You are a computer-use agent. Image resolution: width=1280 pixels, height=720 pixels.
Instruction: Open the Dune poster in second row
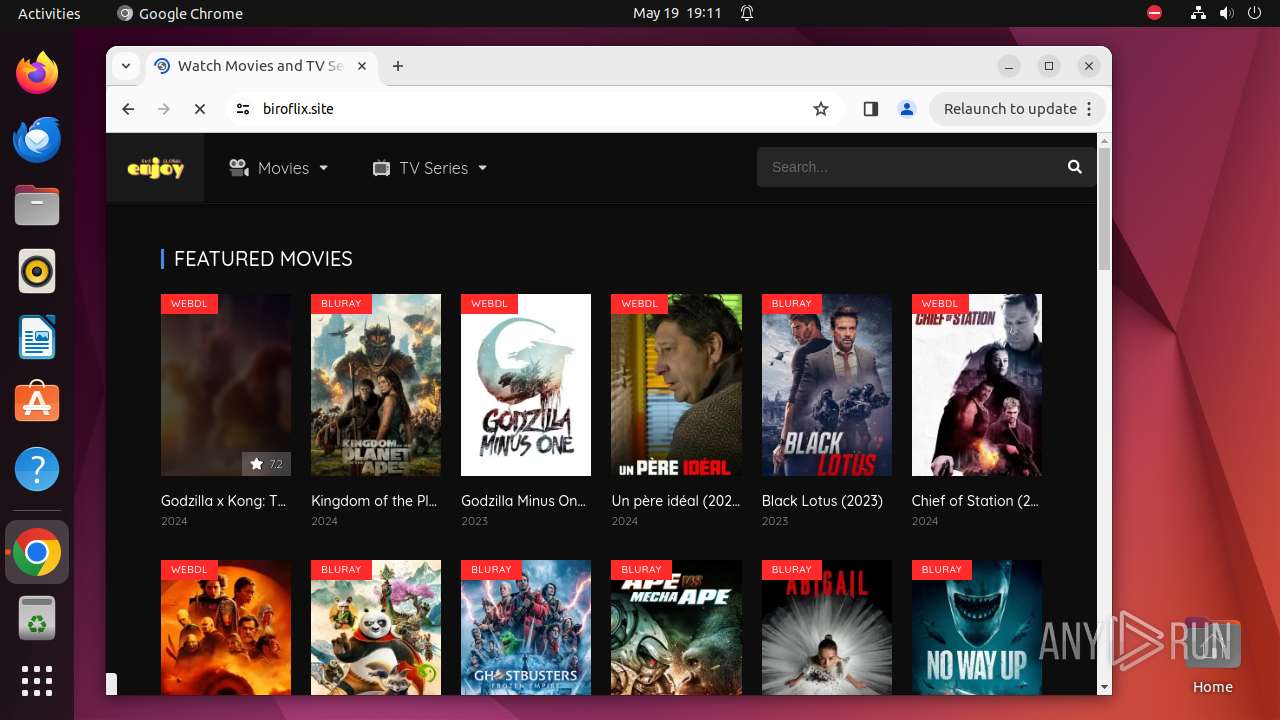226,628
